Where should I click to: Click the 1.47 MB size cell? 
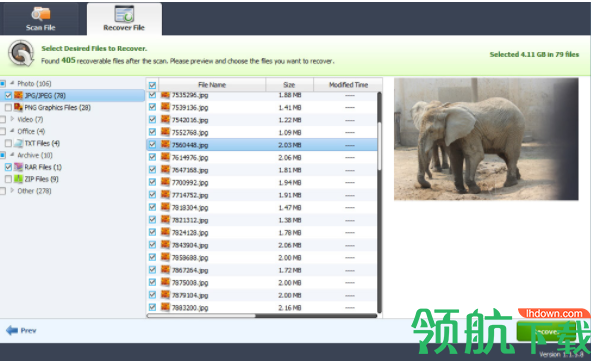(x=289, y=207)
